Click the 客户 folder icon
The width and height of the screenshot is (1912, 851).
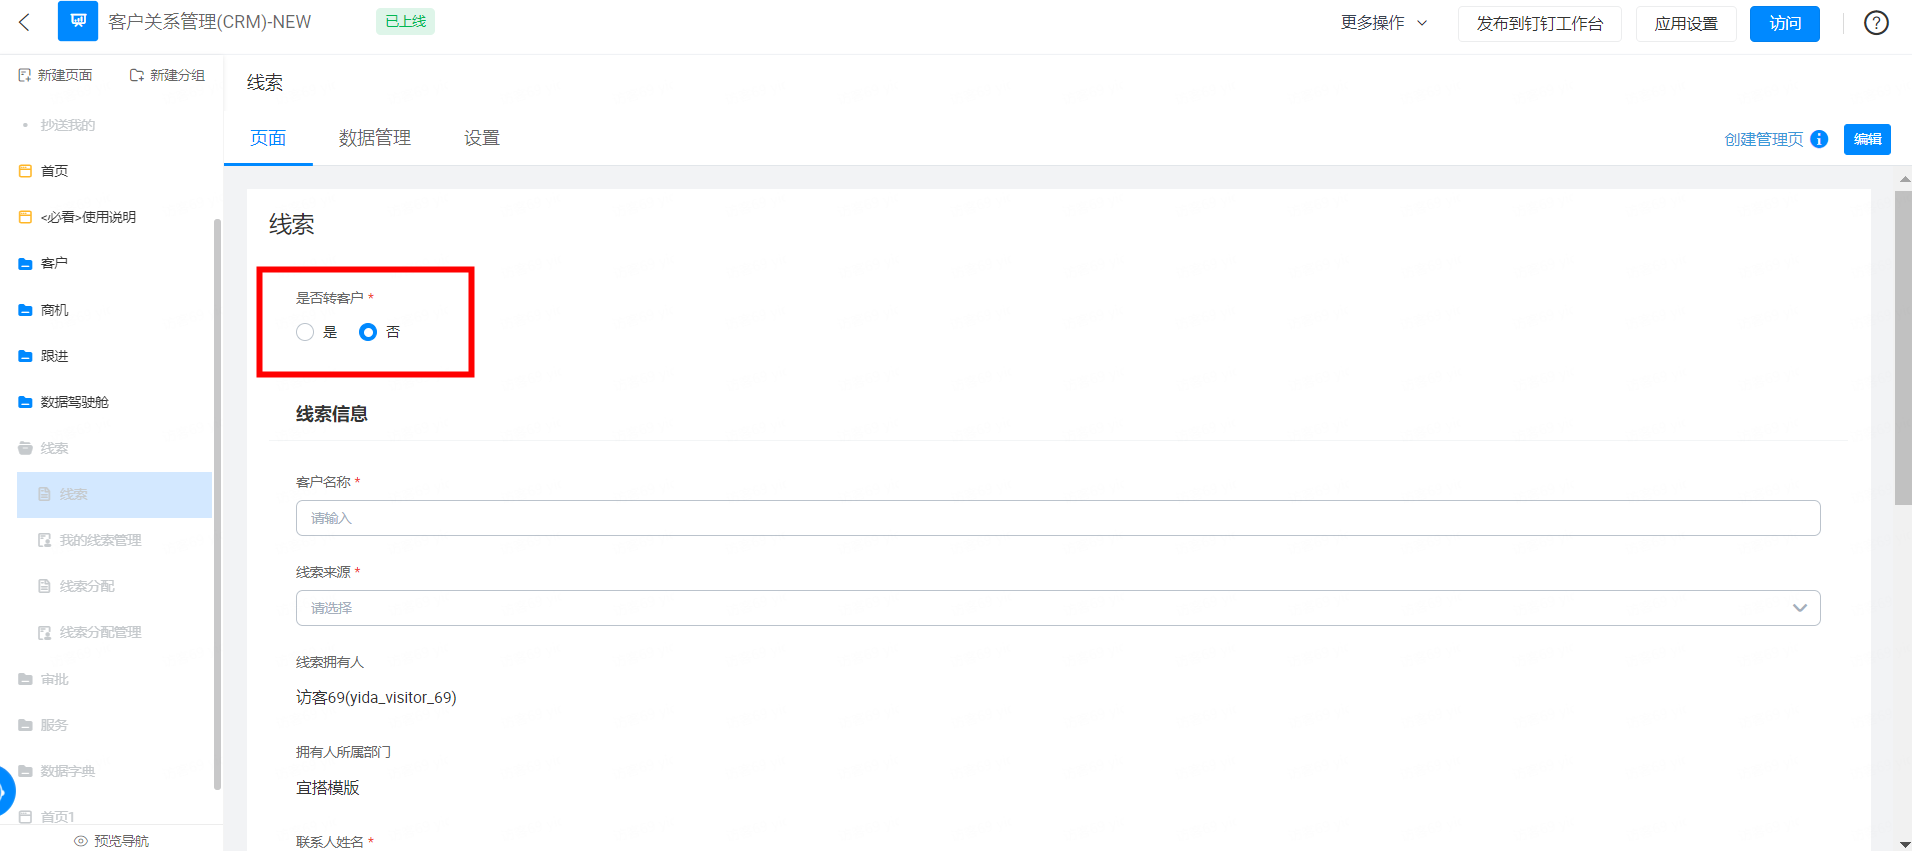(26, 264)
